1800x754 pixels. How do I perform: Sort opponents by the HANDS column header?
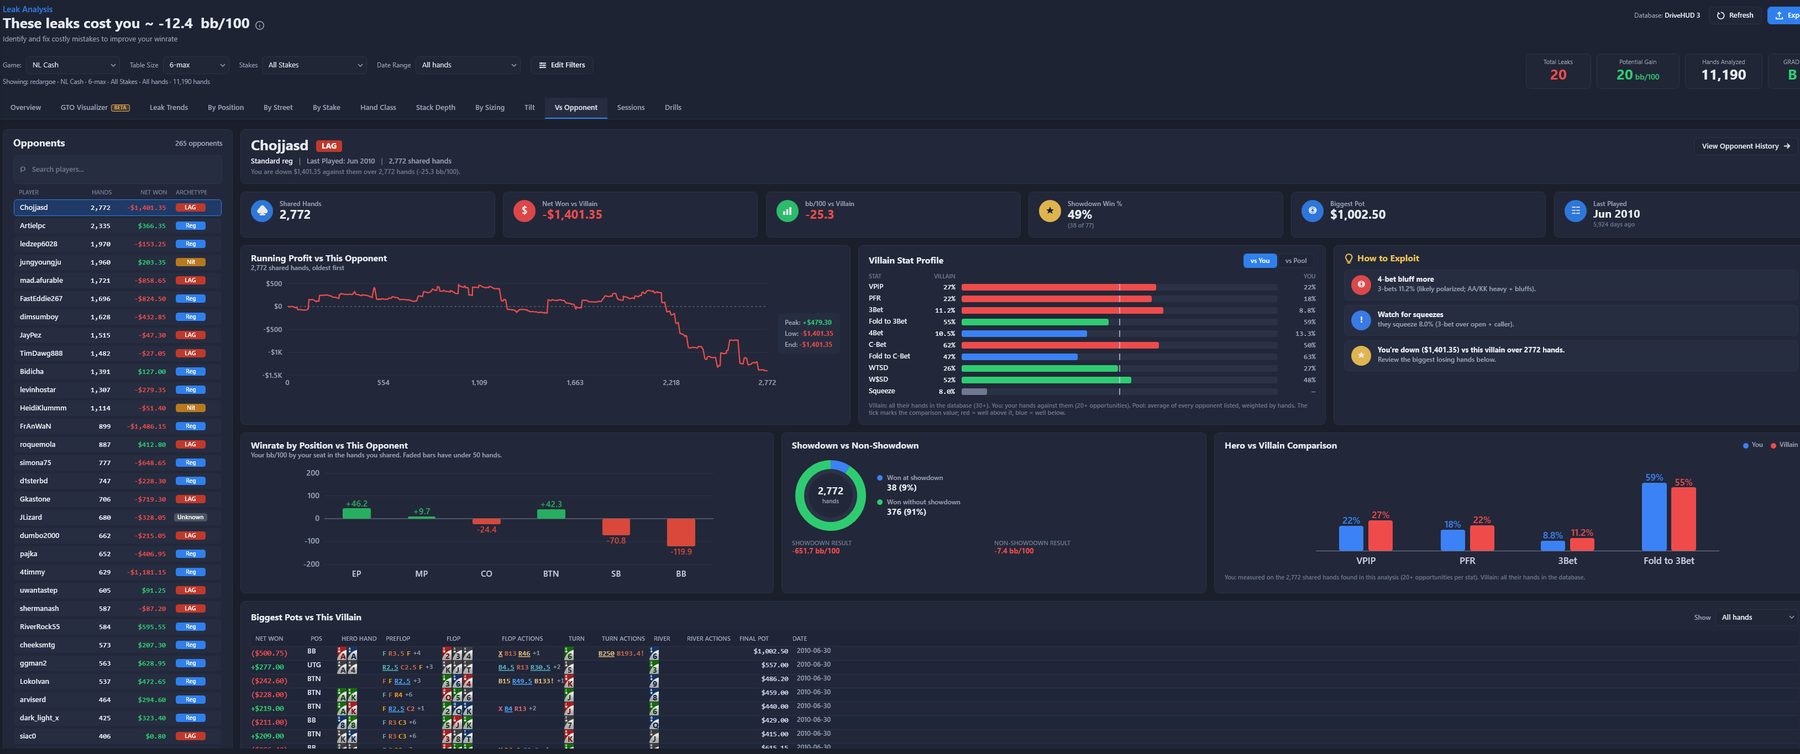[x=102, y=192]
